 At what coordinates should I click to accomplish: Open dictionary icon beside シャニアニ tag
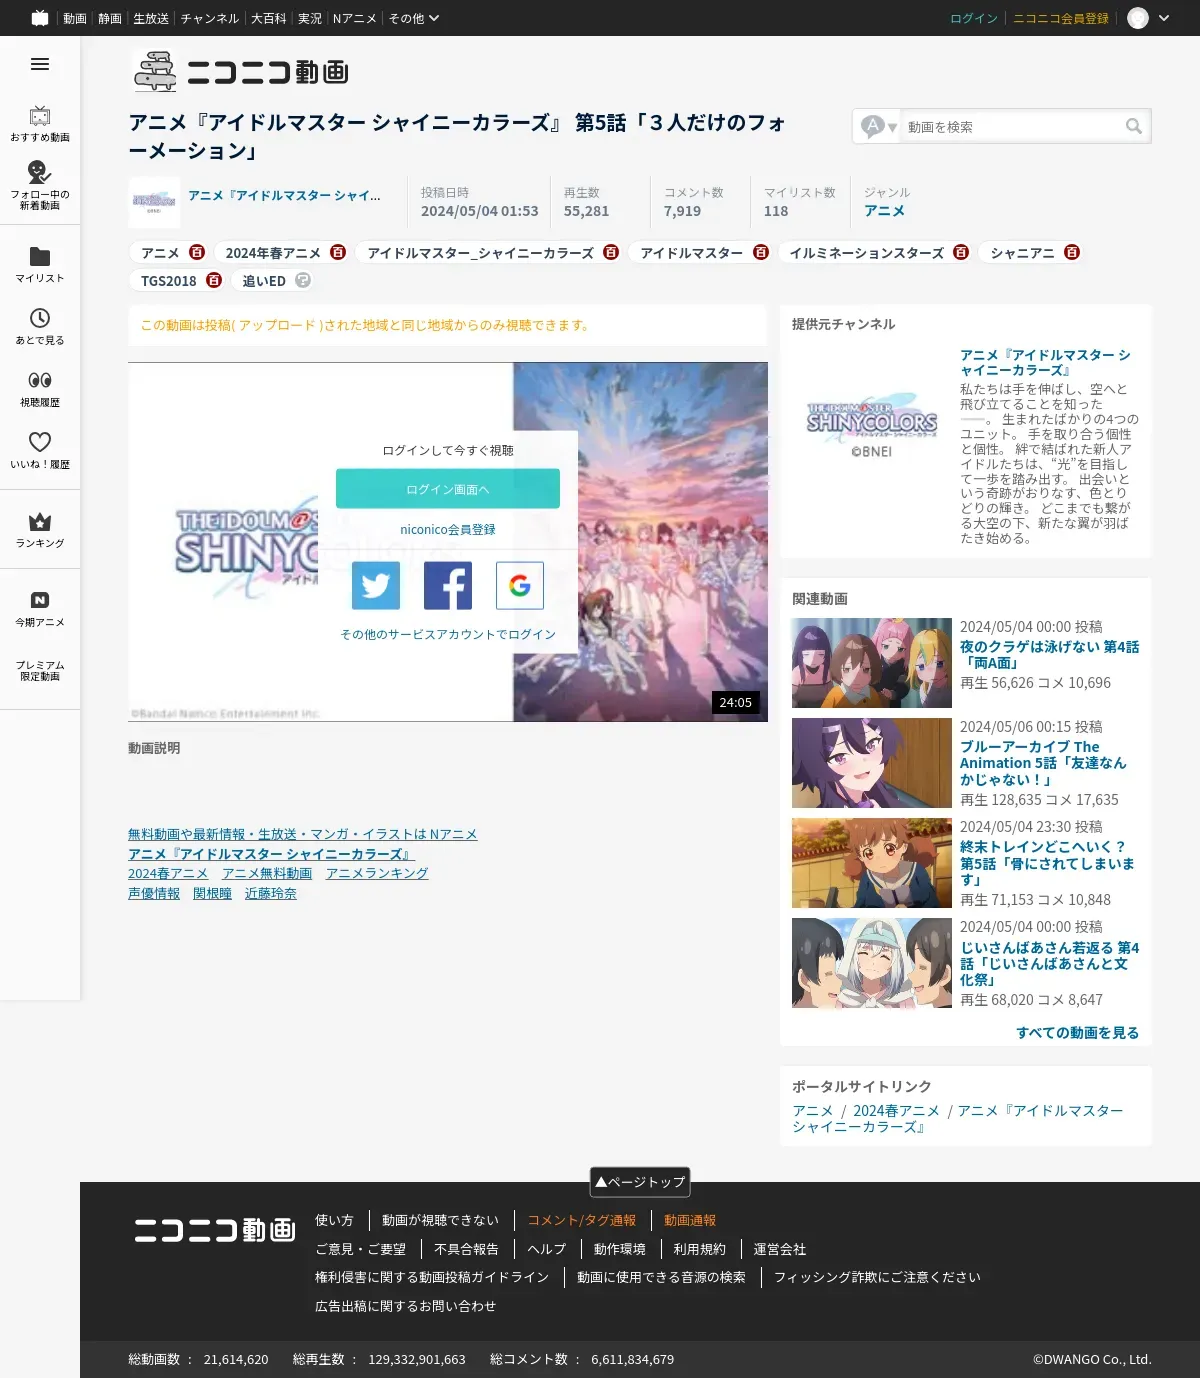click(1072, 252)
